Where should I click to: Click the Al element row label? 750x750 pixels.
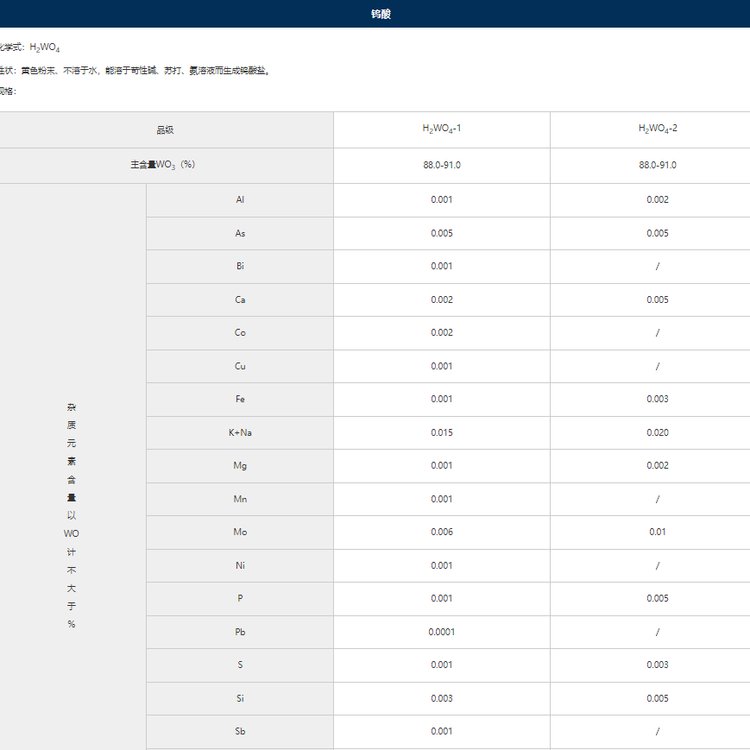[x=240, y=200]
